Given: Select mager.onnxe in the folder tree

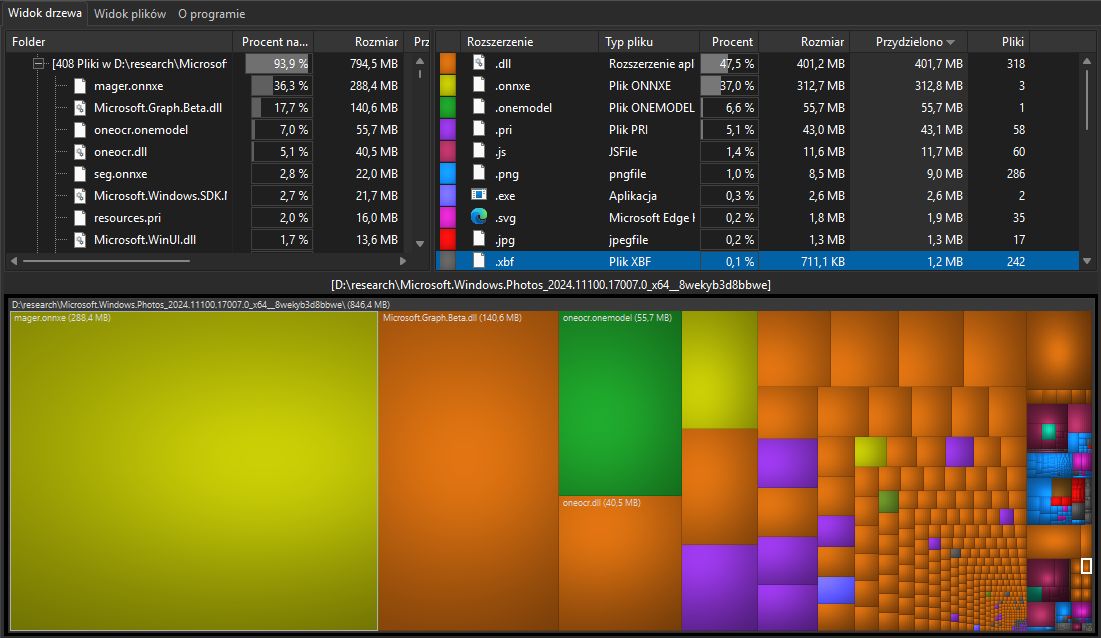Looking at the screenshot, I should click(x=128, y=86).
